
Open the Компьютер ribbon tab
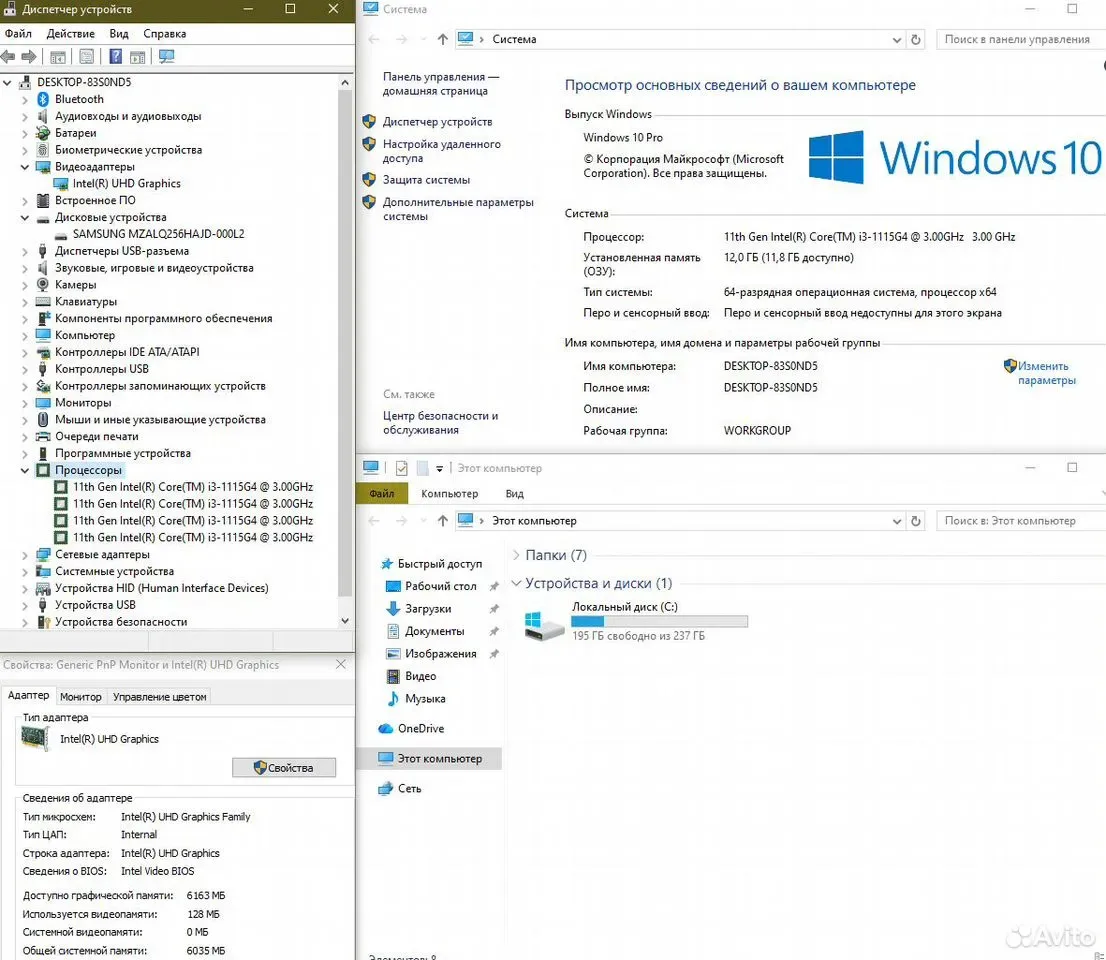point(449,494)
